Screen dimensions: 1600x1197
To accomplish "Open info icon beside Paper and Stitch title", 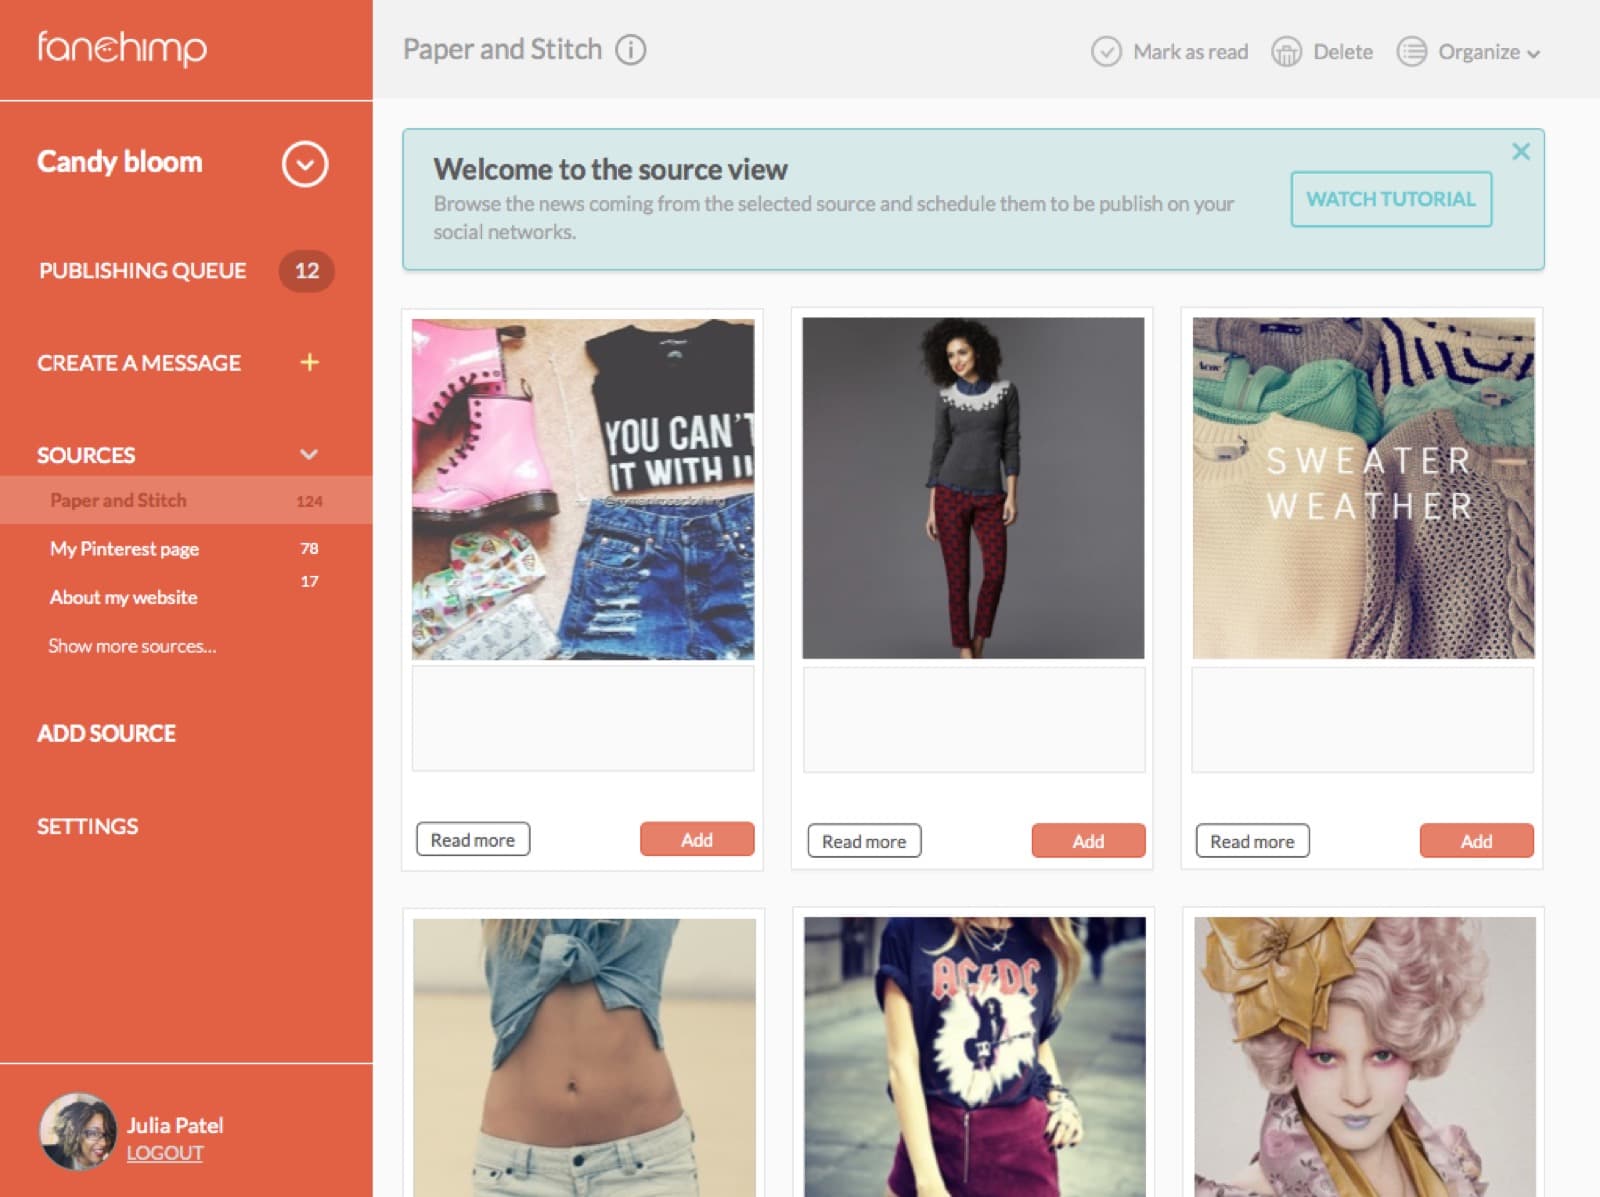I will [630, 50].
